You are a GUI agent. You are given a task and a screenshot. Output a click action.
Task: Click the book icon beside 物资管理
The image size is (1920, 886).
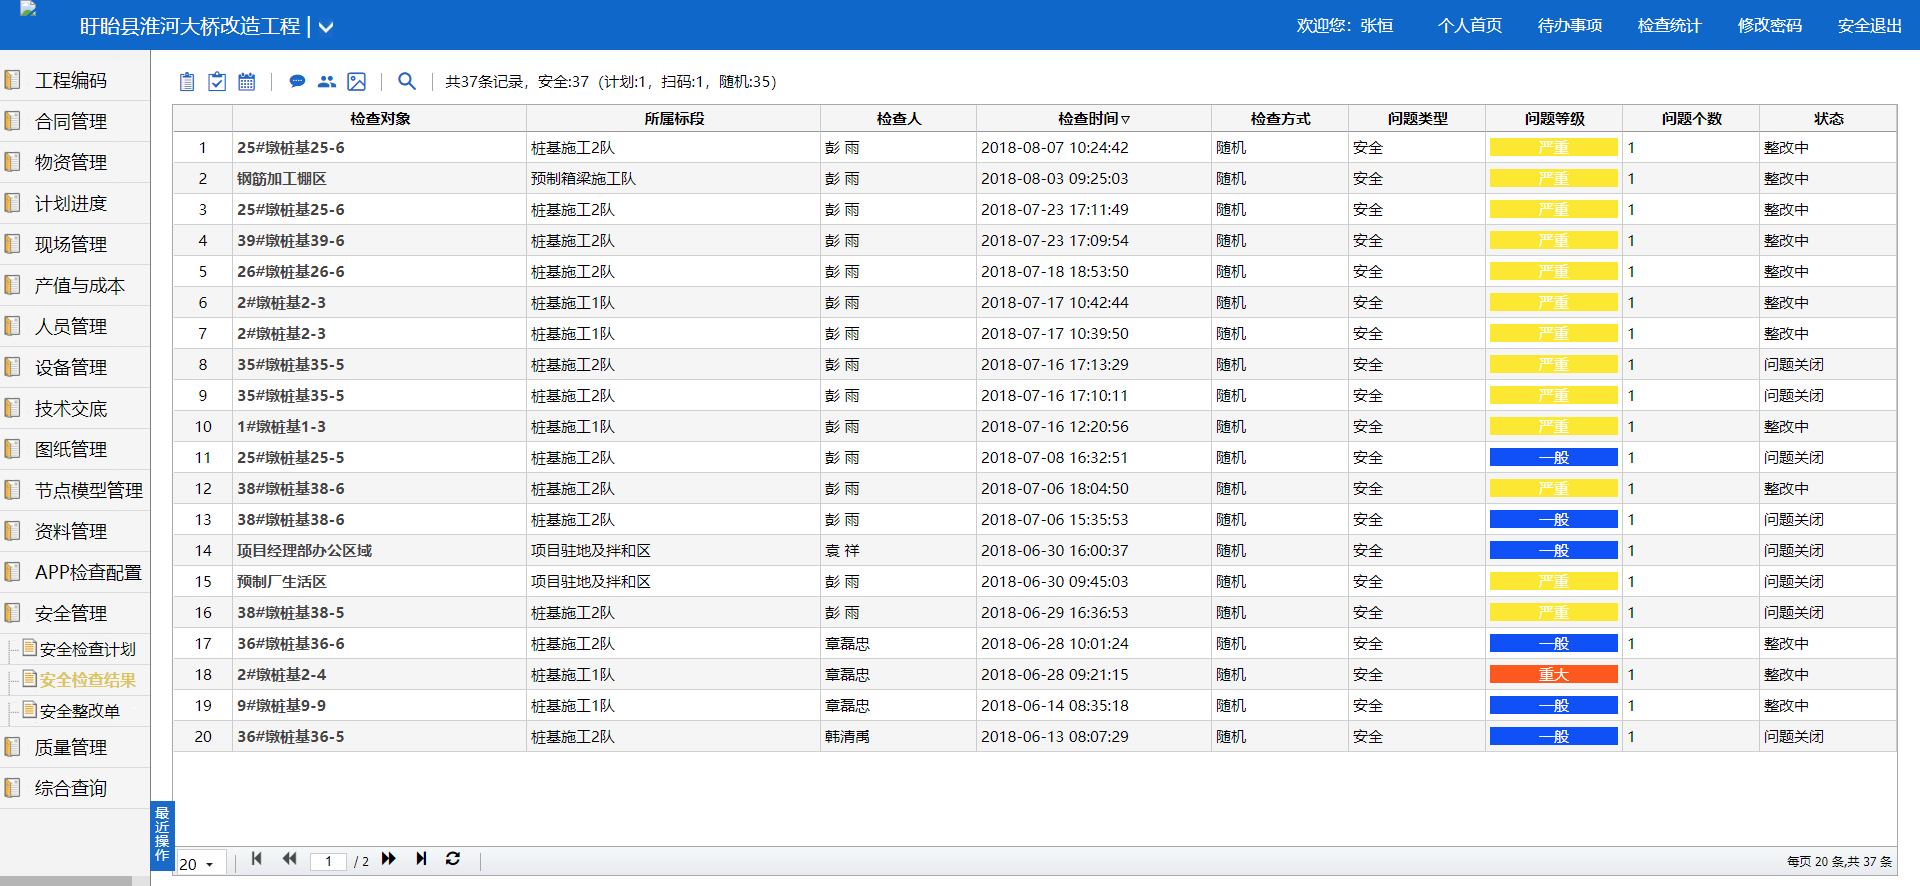[x=13, y=161]
